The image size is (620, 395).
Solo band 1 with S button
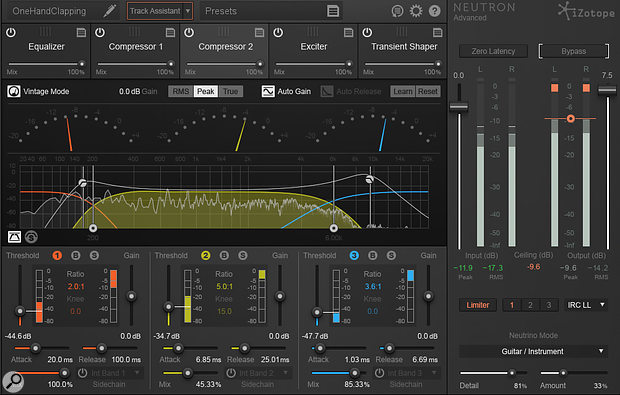94,255
